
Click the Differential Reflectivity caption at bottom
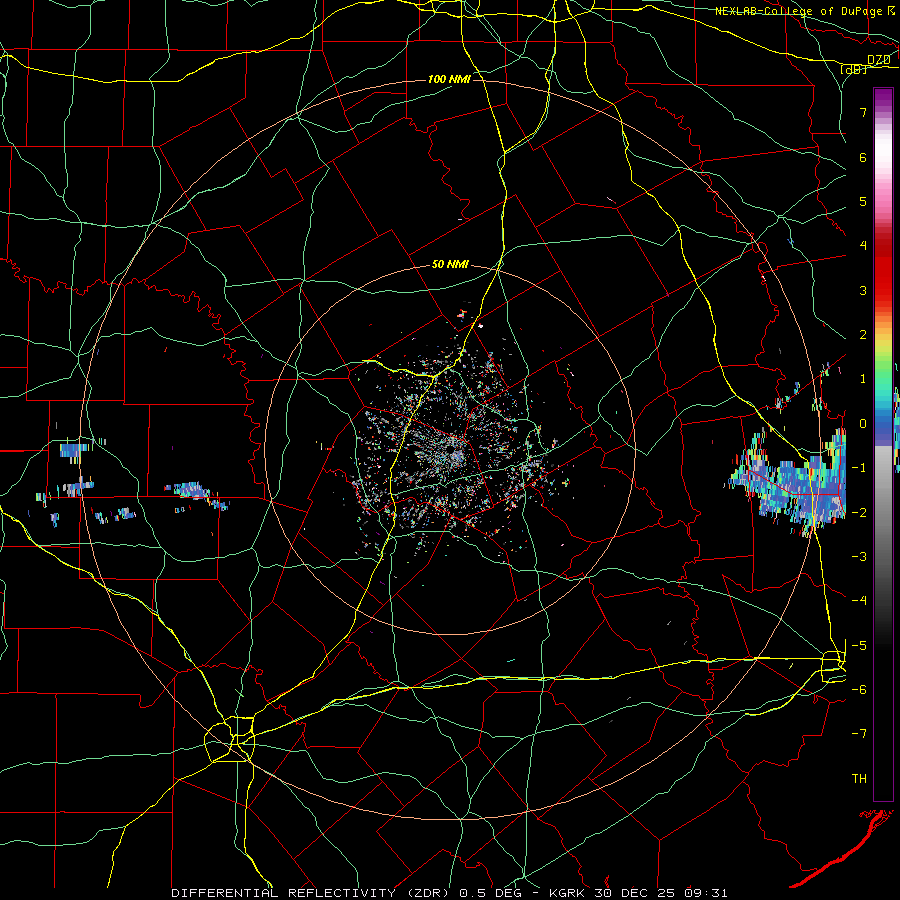point(449,893)
